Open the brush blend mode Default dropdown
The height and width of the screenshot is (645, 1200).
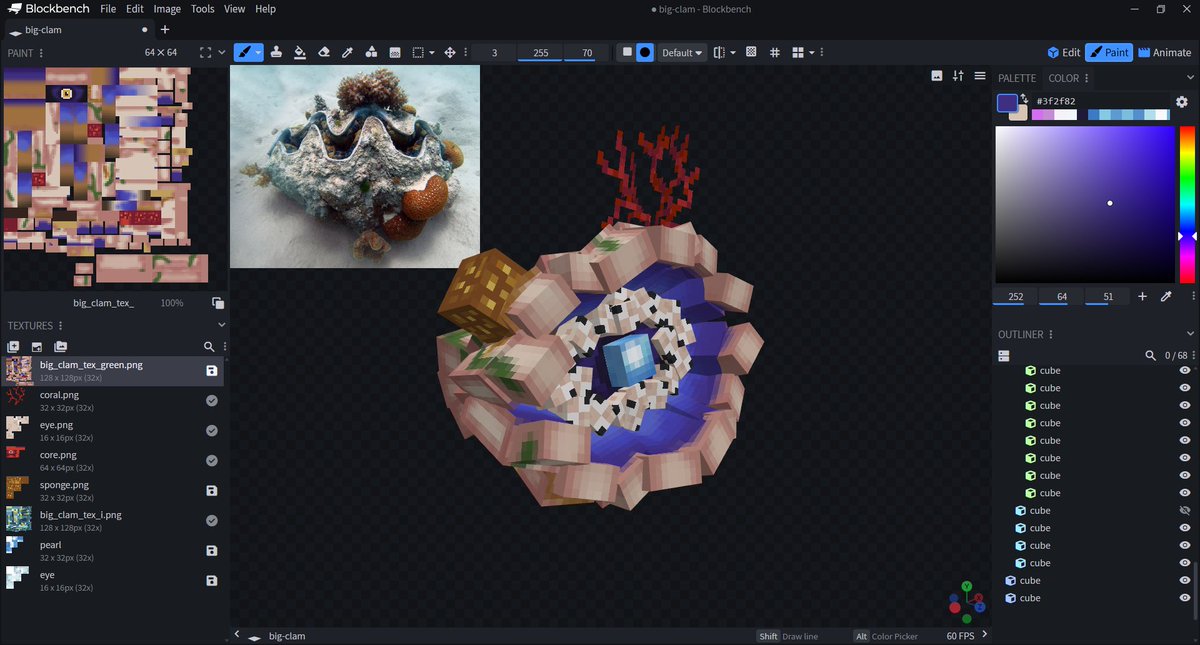click(x=682, y=52)
